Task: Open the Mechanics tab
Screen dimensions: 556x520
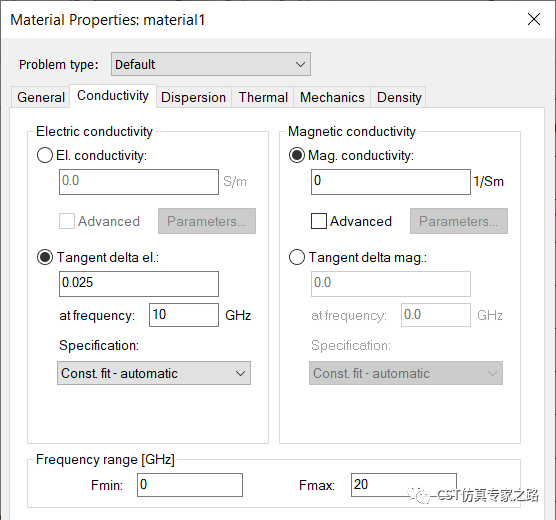Action: 332,97
